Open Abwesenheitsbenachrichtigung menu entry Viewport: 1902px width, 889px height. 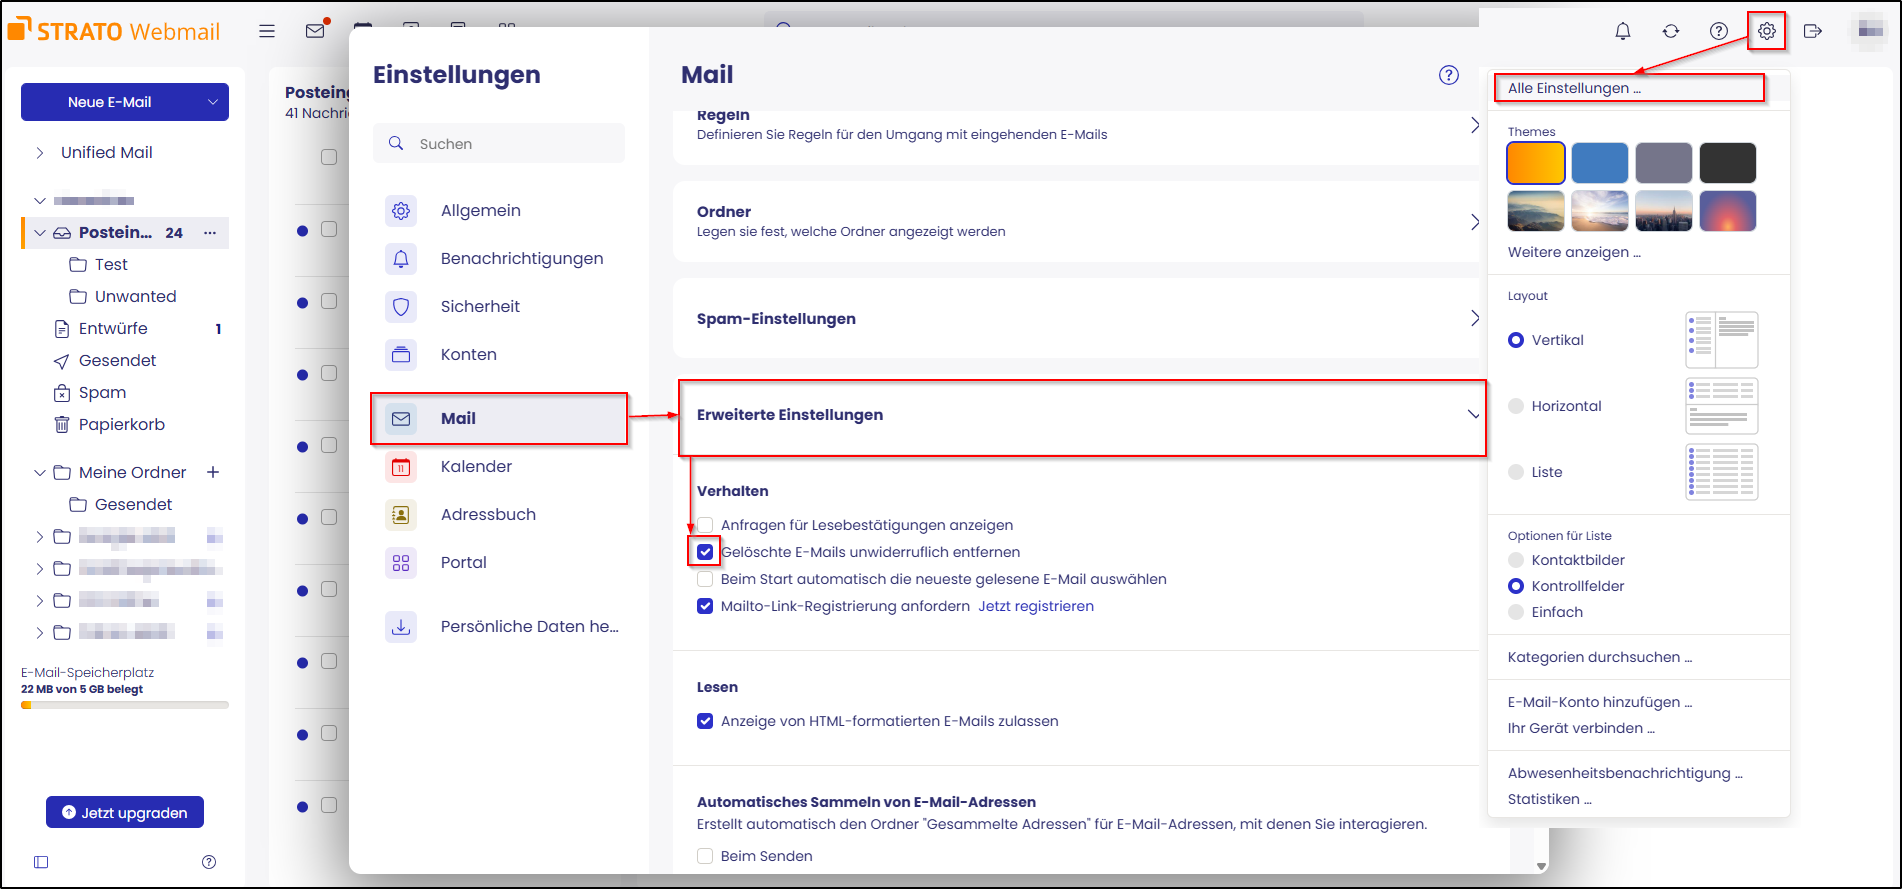click(x=1625, y=773)
